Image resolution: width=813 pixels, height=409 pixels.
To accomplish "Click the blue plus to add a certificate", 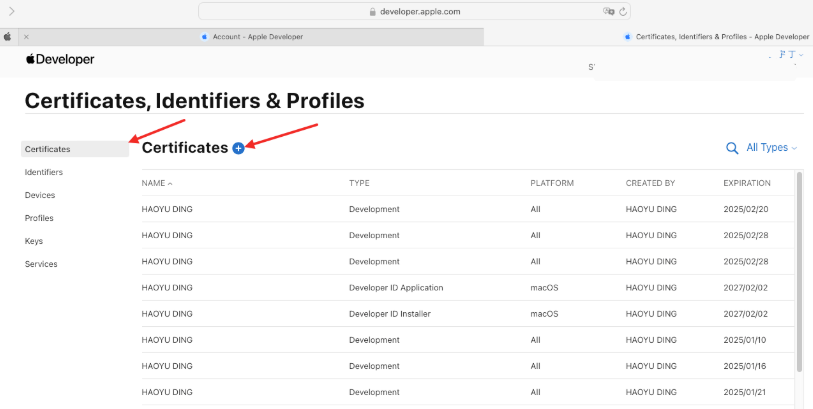I will click(x=238, y=148).
